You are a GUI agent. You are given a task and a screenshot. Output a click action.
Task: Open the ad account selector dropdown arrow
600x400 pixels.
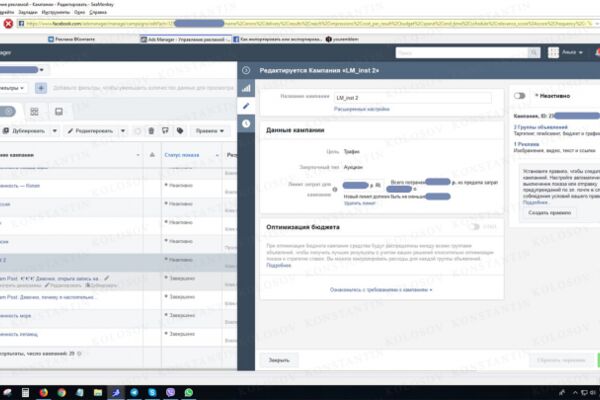42,70
